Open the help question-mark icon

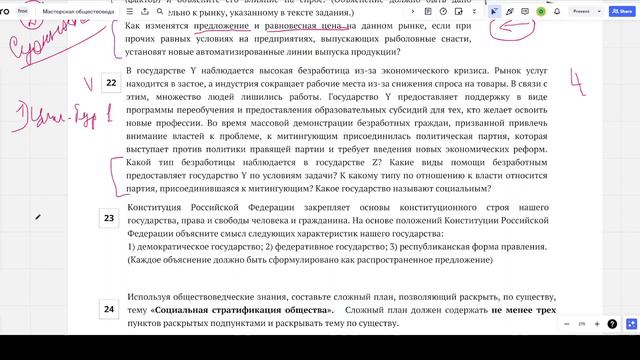click(x=612, y=324)
